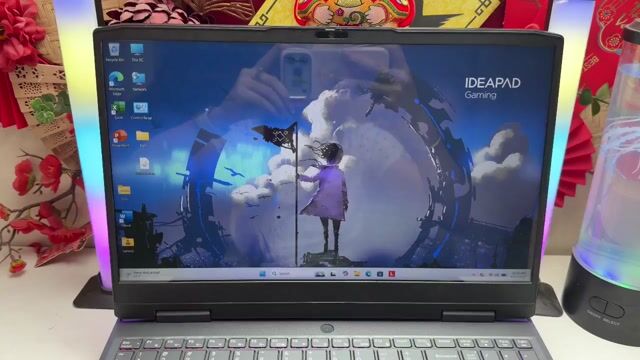The height and width of the screenshot is (360, 640).
Task: Select the Excel shortcut on desktop
Action: pyautogui.click(x=119, y=110)
